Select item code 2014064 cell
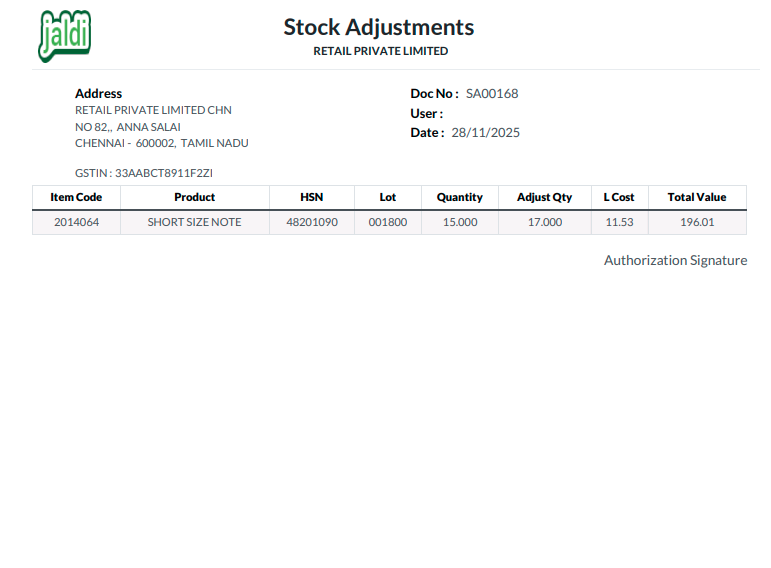Image resolution: width=771 pixels, height=568 pixels. 76,222
